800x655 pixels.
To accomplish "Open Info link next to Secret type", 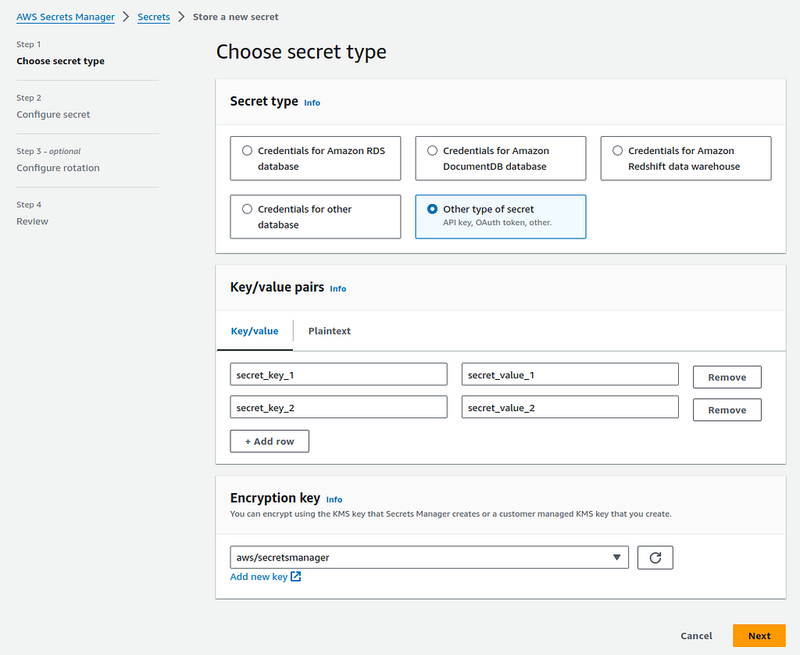I will point(312,103).
